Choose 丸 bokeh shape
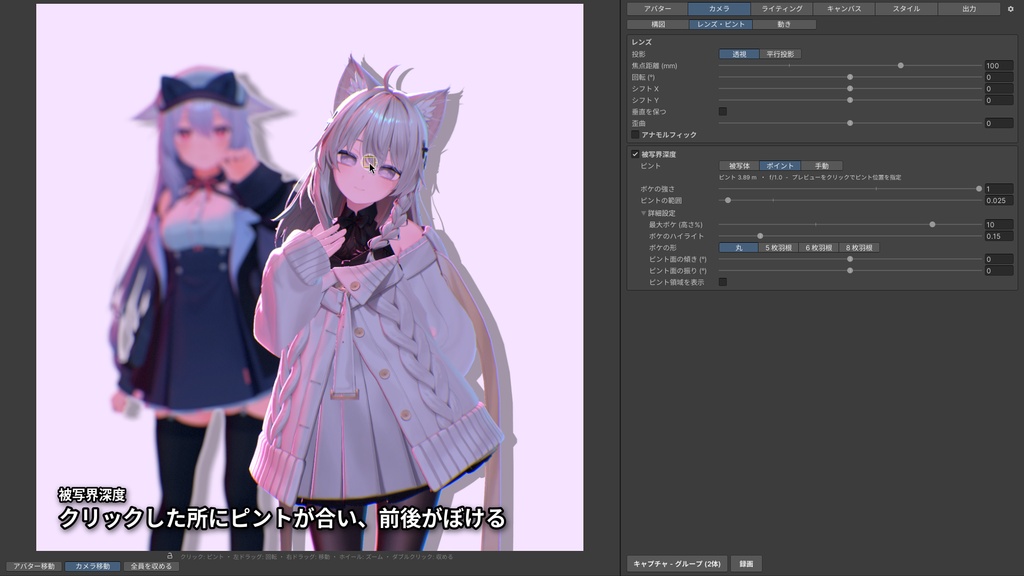 pos(739,248)
